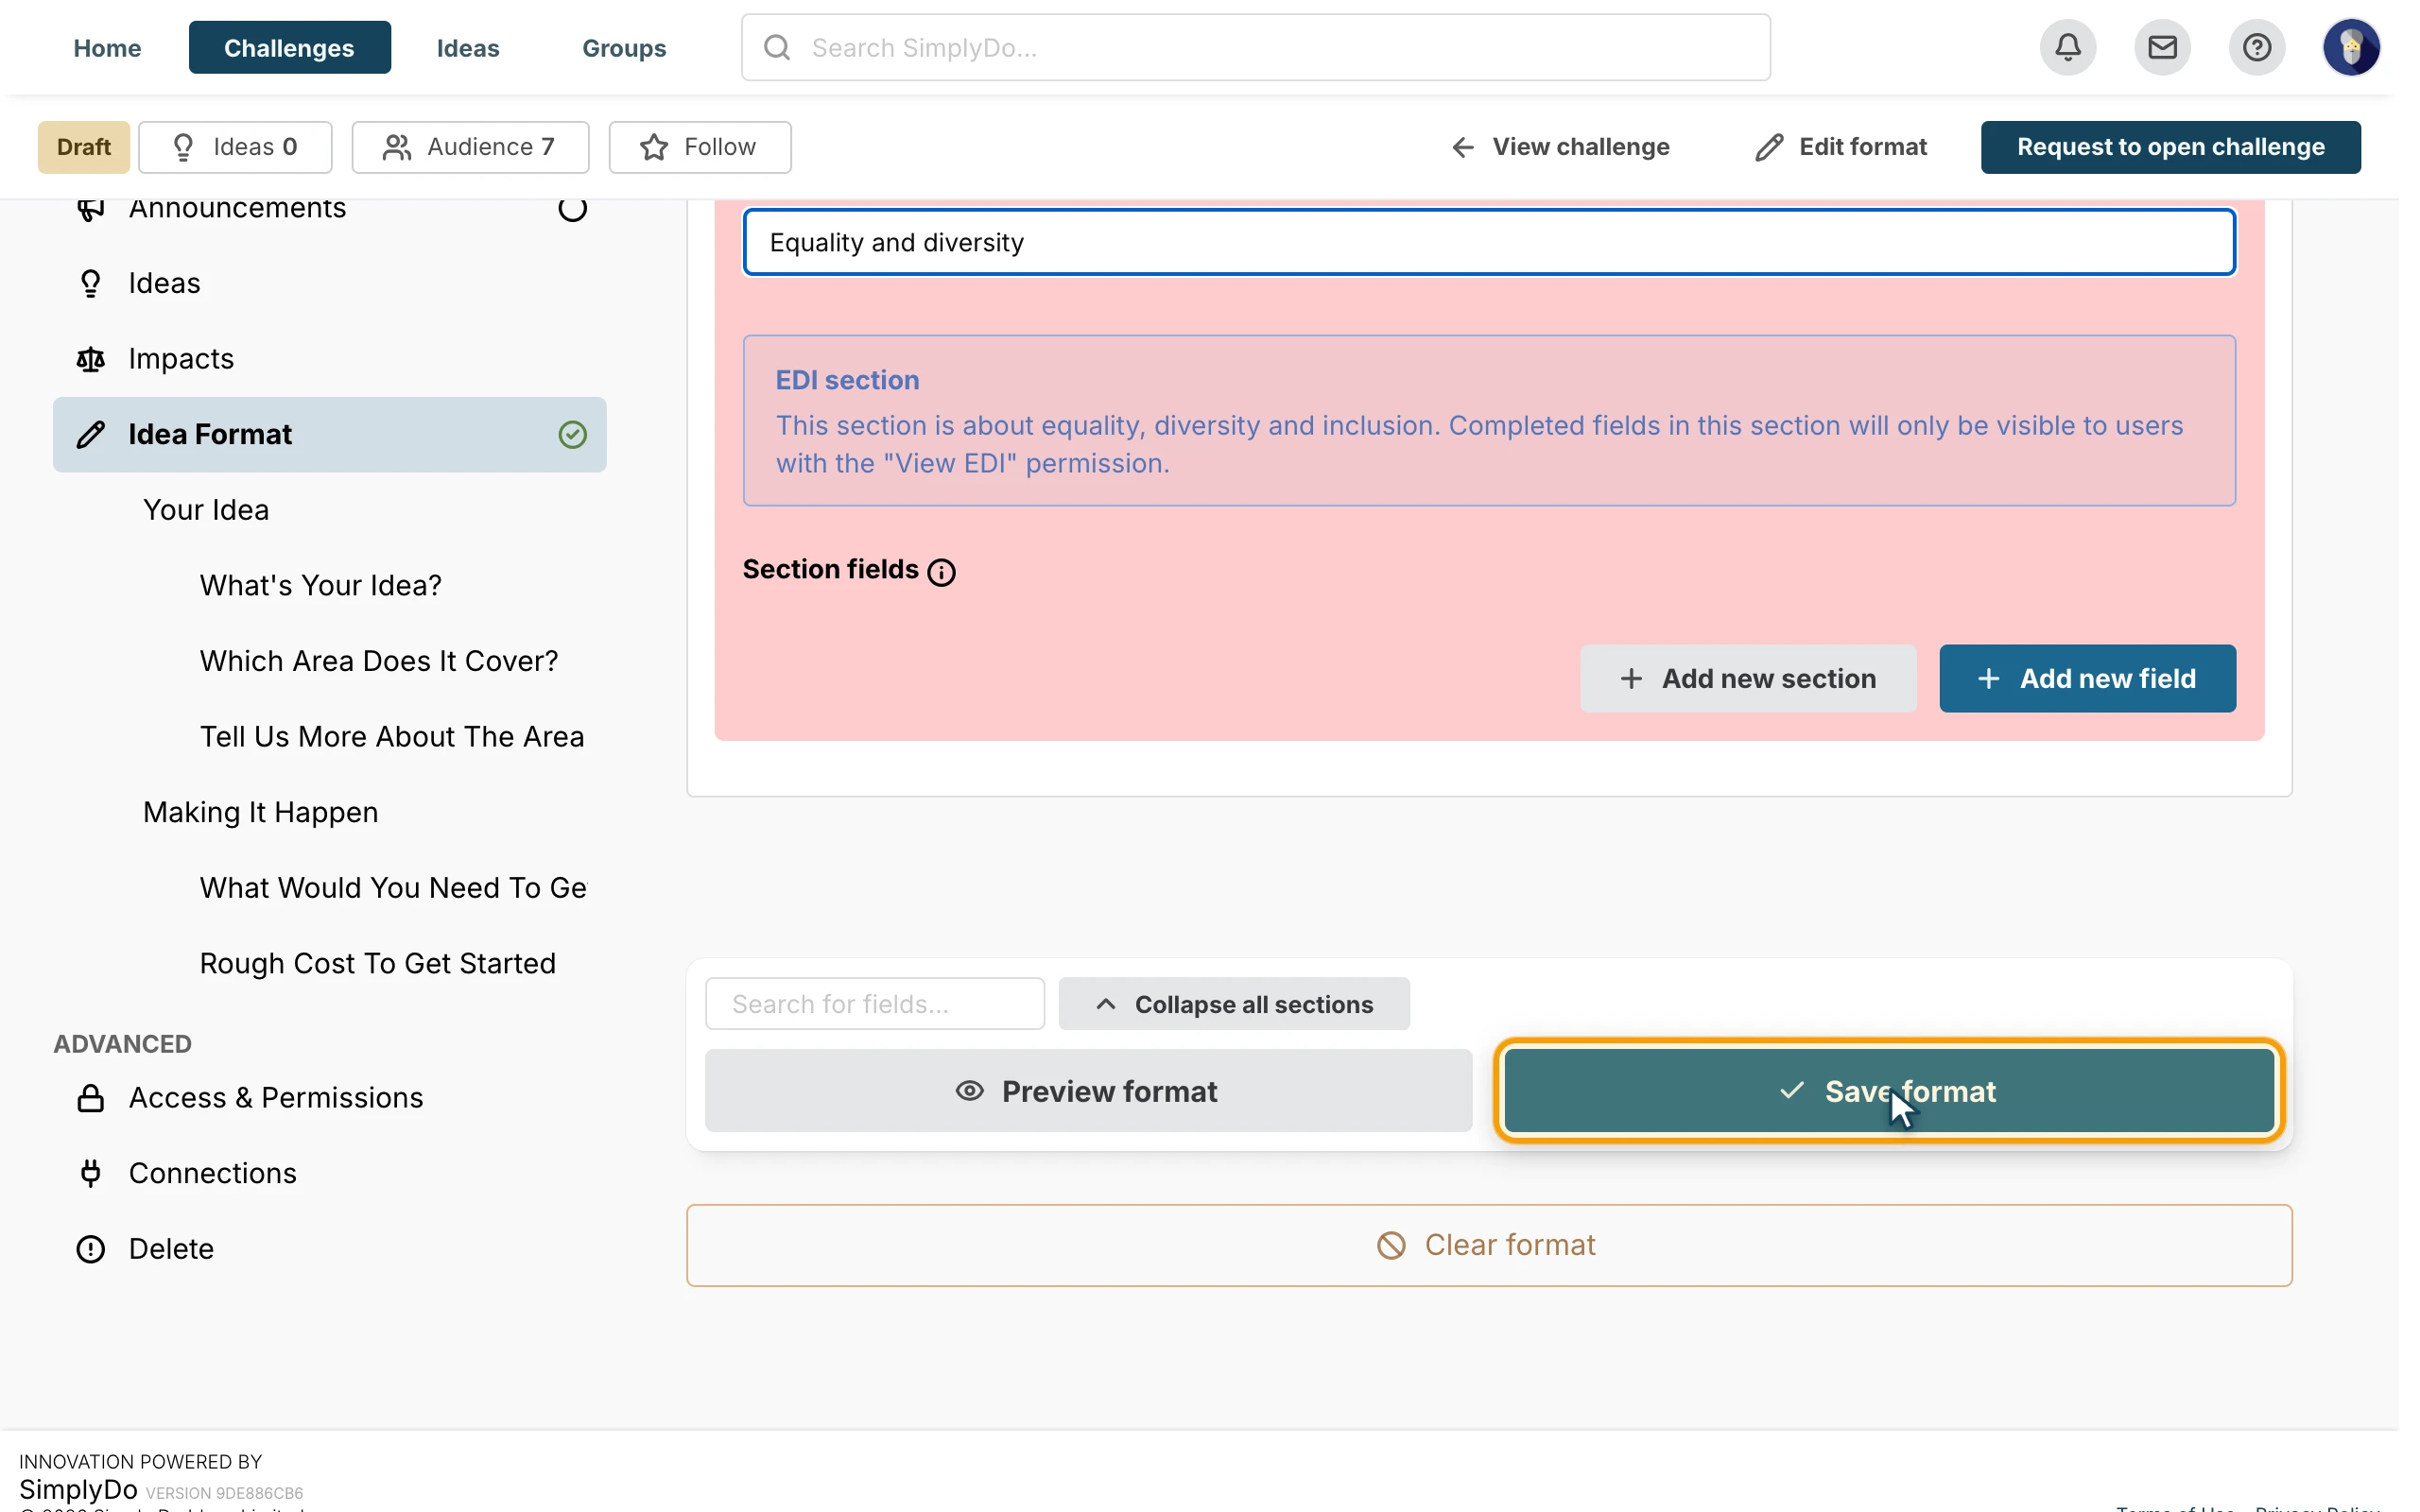
Task: Open the Audience 7 list
Action: 470,147
